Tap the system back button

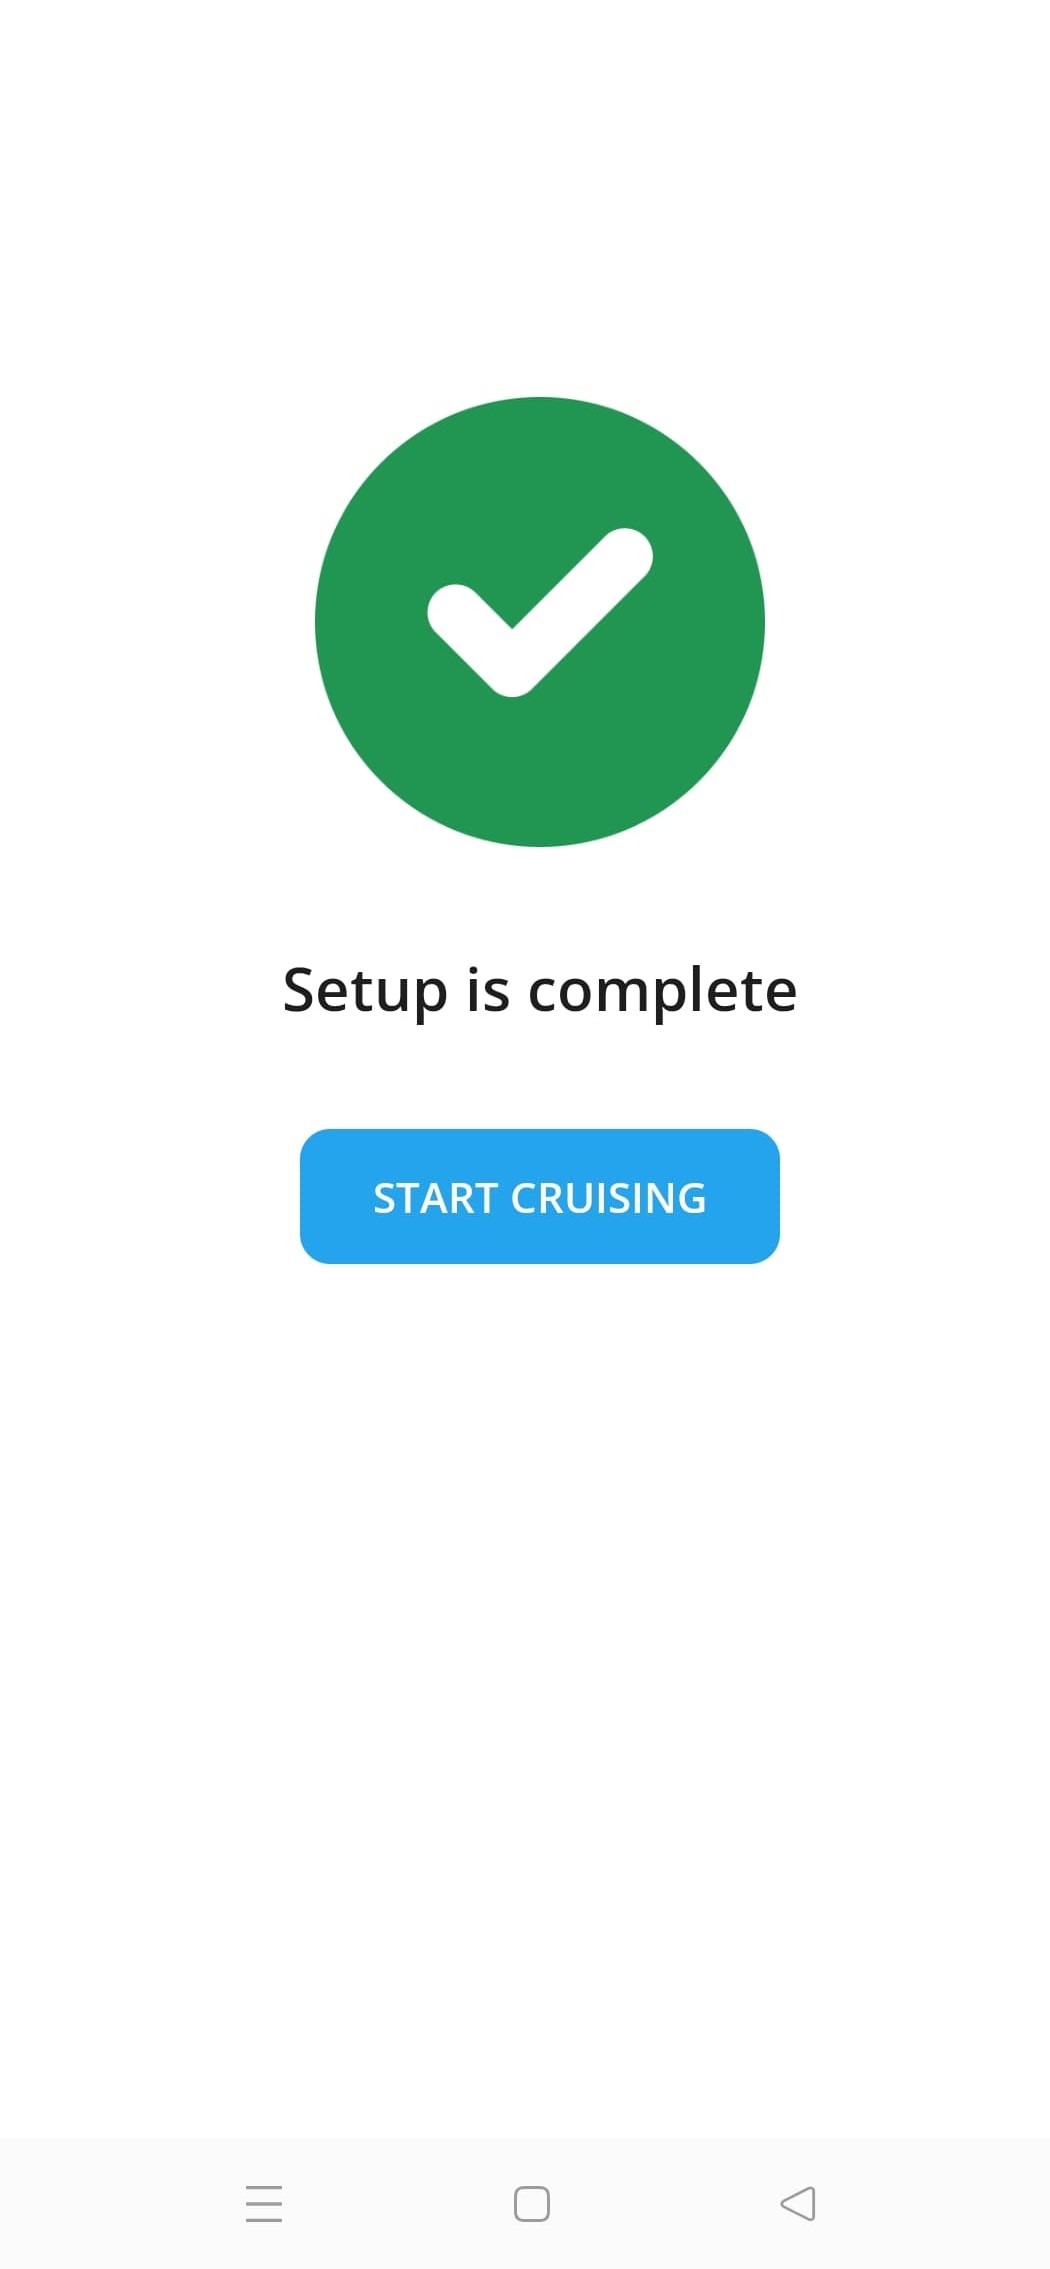[798, 2203]
